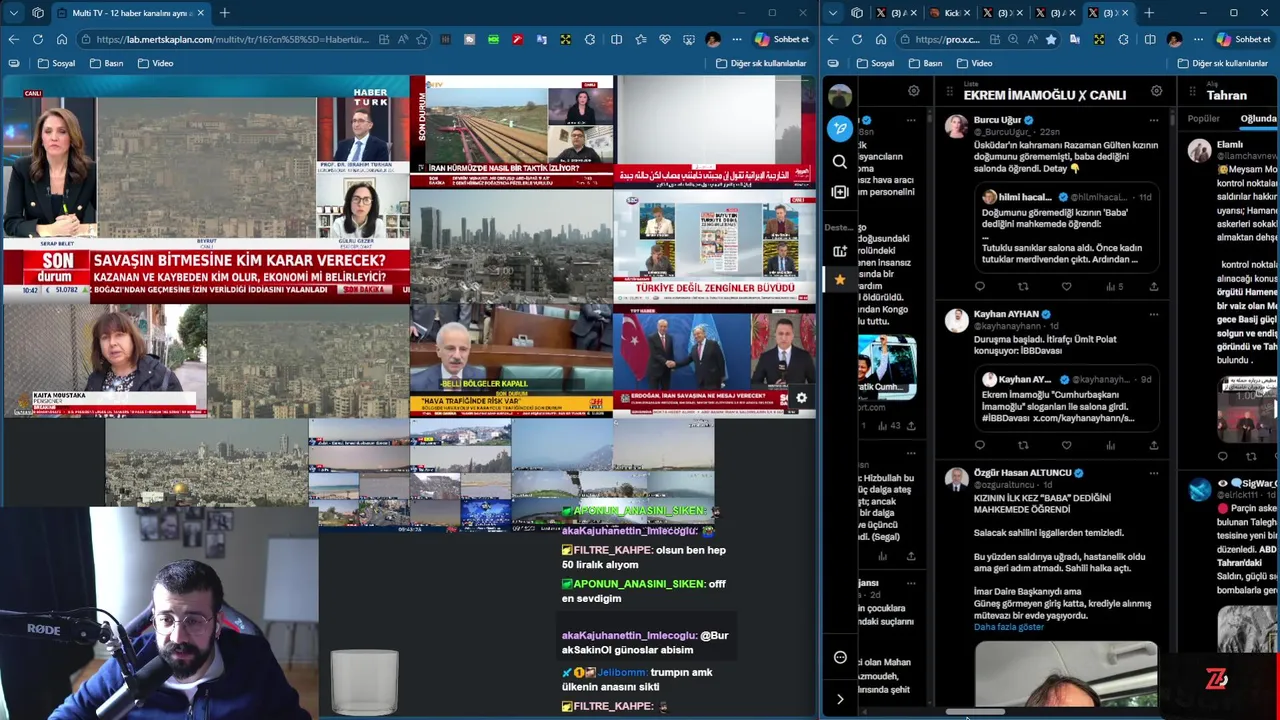Screen dimensions: 1280x720
Task: Click the Multi TV address bar URL
Action: (x=234, y=39)
